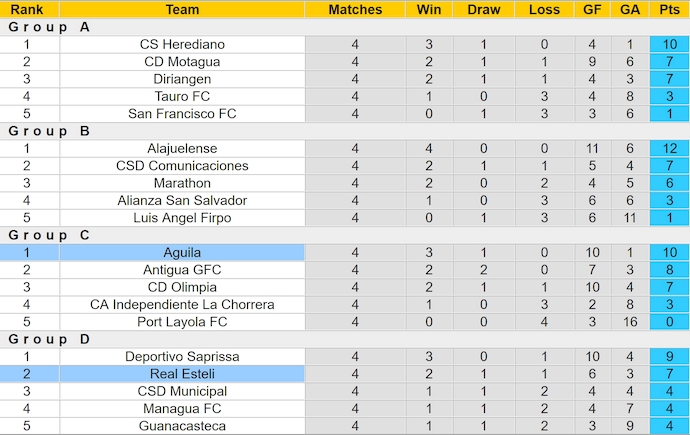The width and height of the screenshot is (690, 435).
Task: Sort by the Matches column header
Action: point(355,9)
